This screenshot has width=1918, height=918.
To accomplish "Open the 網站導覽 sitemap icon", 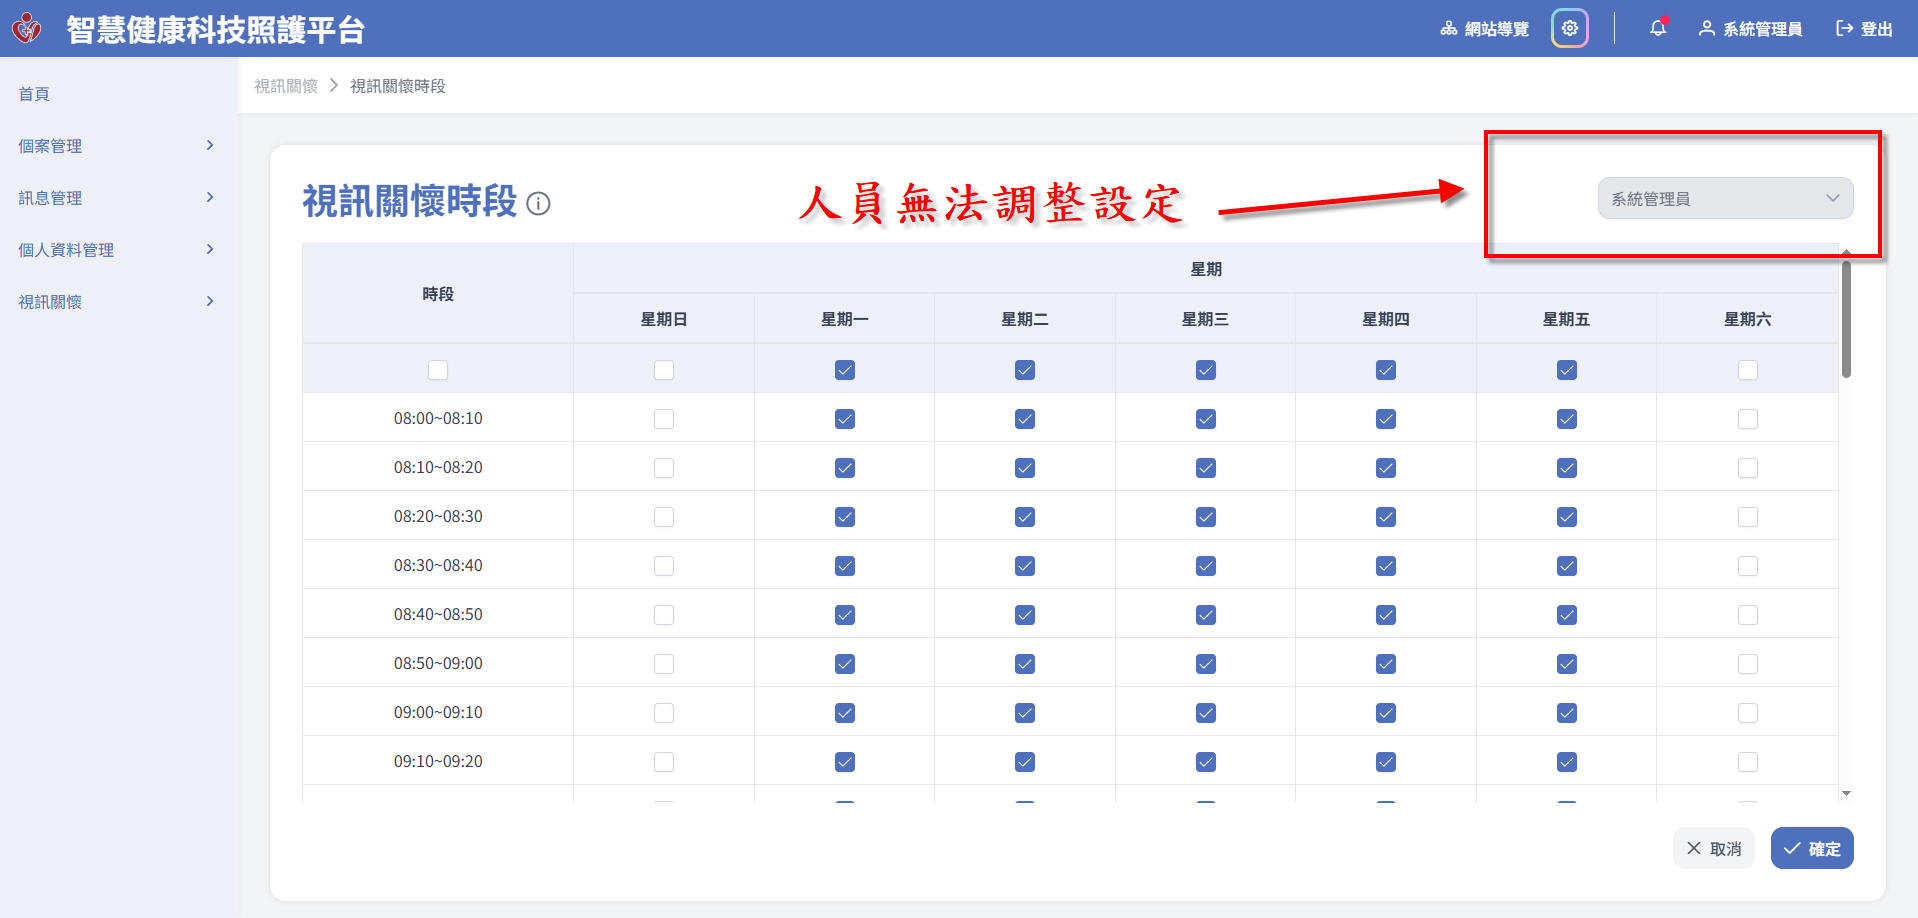I will [1448, 29].
